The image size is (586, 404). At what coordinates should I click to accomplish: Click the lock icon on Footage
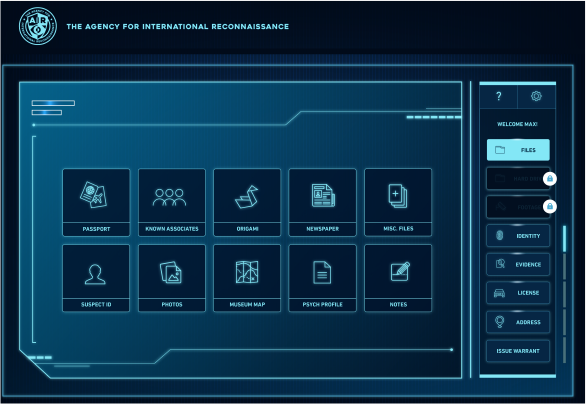(x=550, y=206)
